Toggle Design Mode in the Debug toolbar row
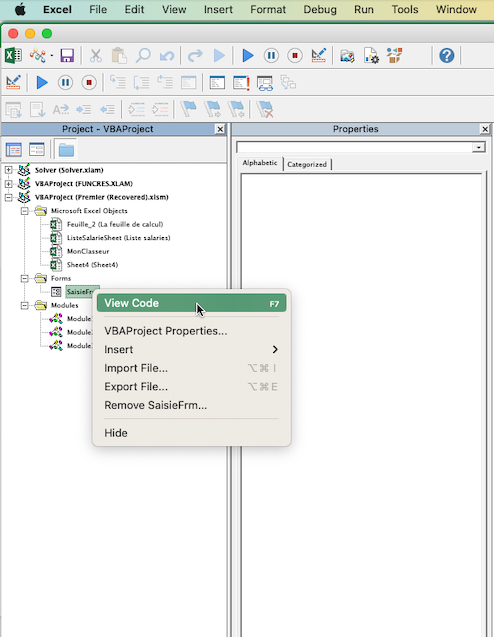 click(x=13, y=82)
